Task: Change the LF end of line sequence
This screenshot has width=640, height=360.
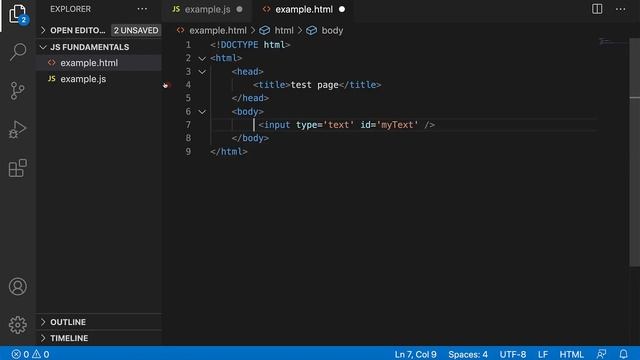Action: click(x=543, y=354)
